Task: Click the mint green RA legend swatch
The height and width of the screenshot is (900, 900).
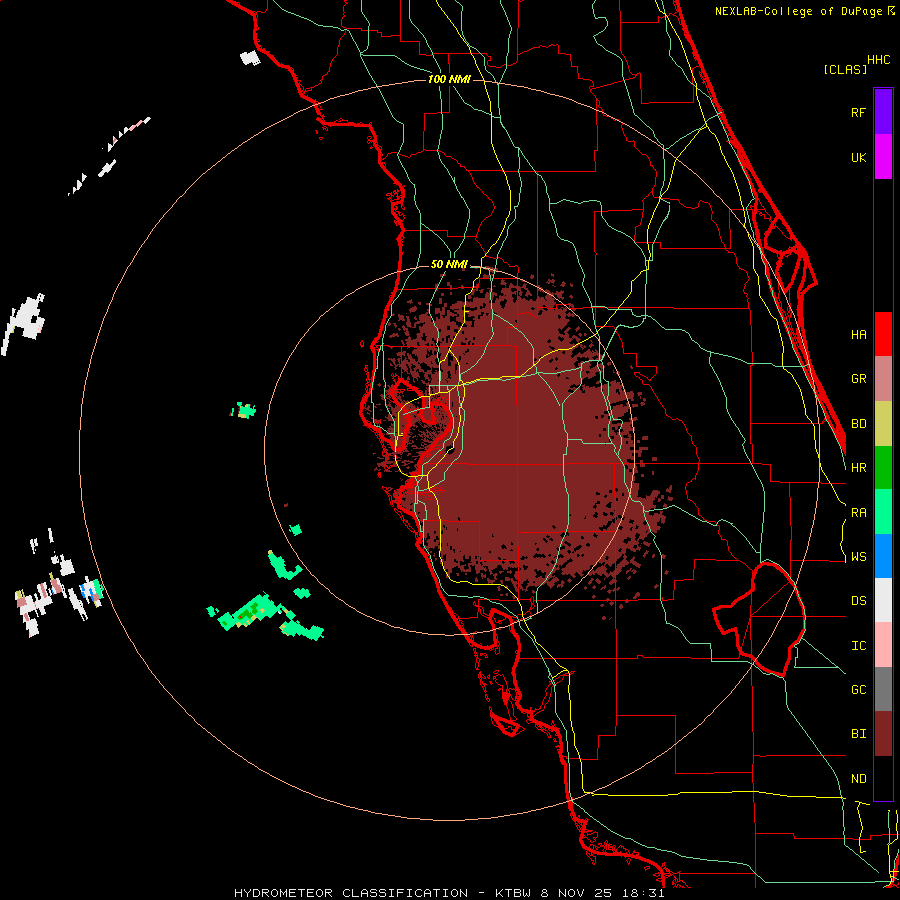Action: tap(883, 512)
